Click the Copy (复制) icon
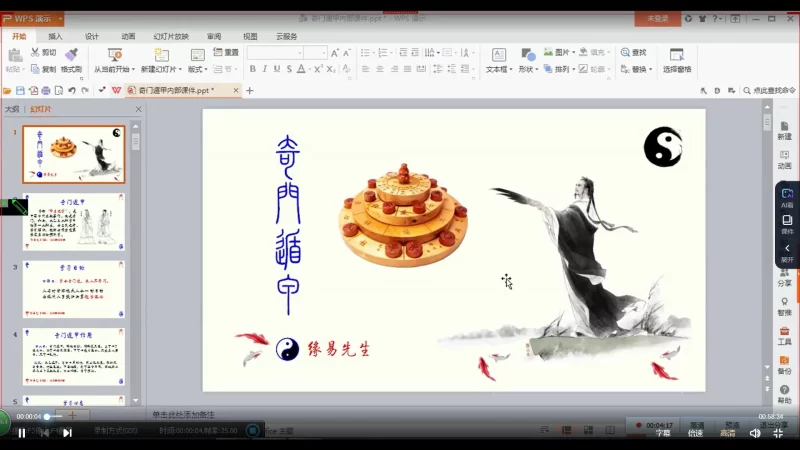 [x=36, y=69]
